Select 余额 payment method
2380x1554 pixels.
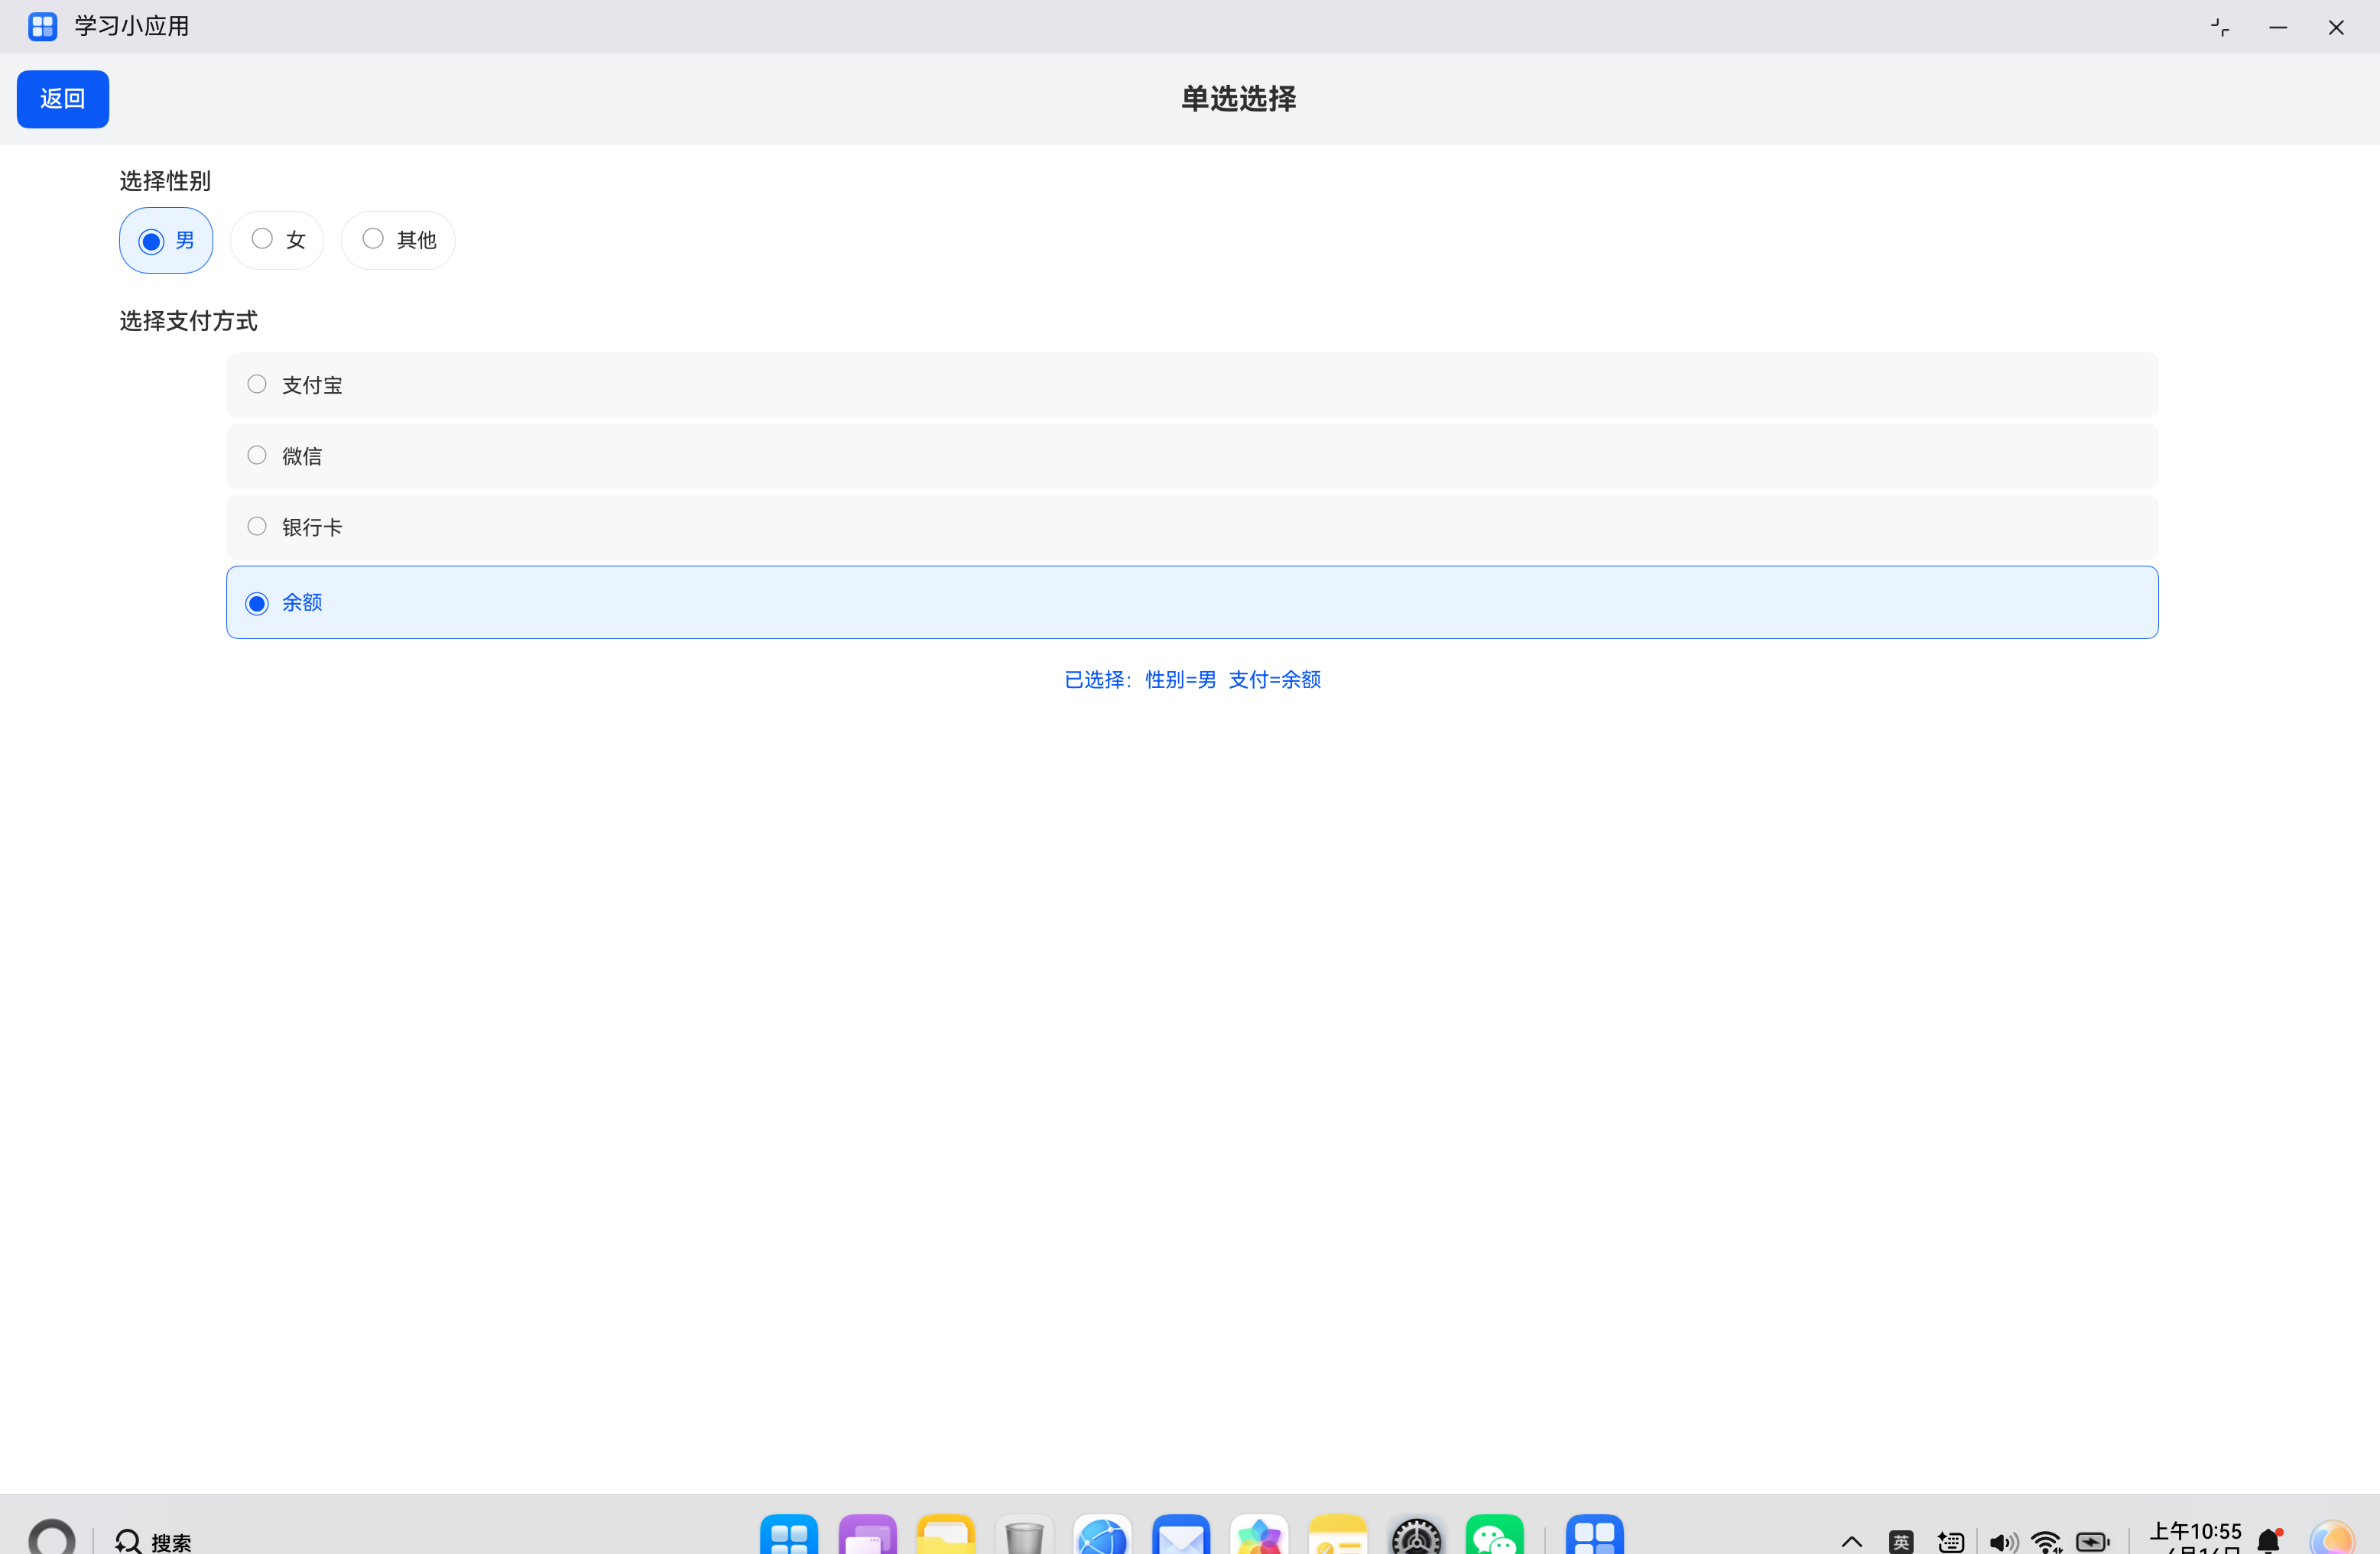point(1192,603)
